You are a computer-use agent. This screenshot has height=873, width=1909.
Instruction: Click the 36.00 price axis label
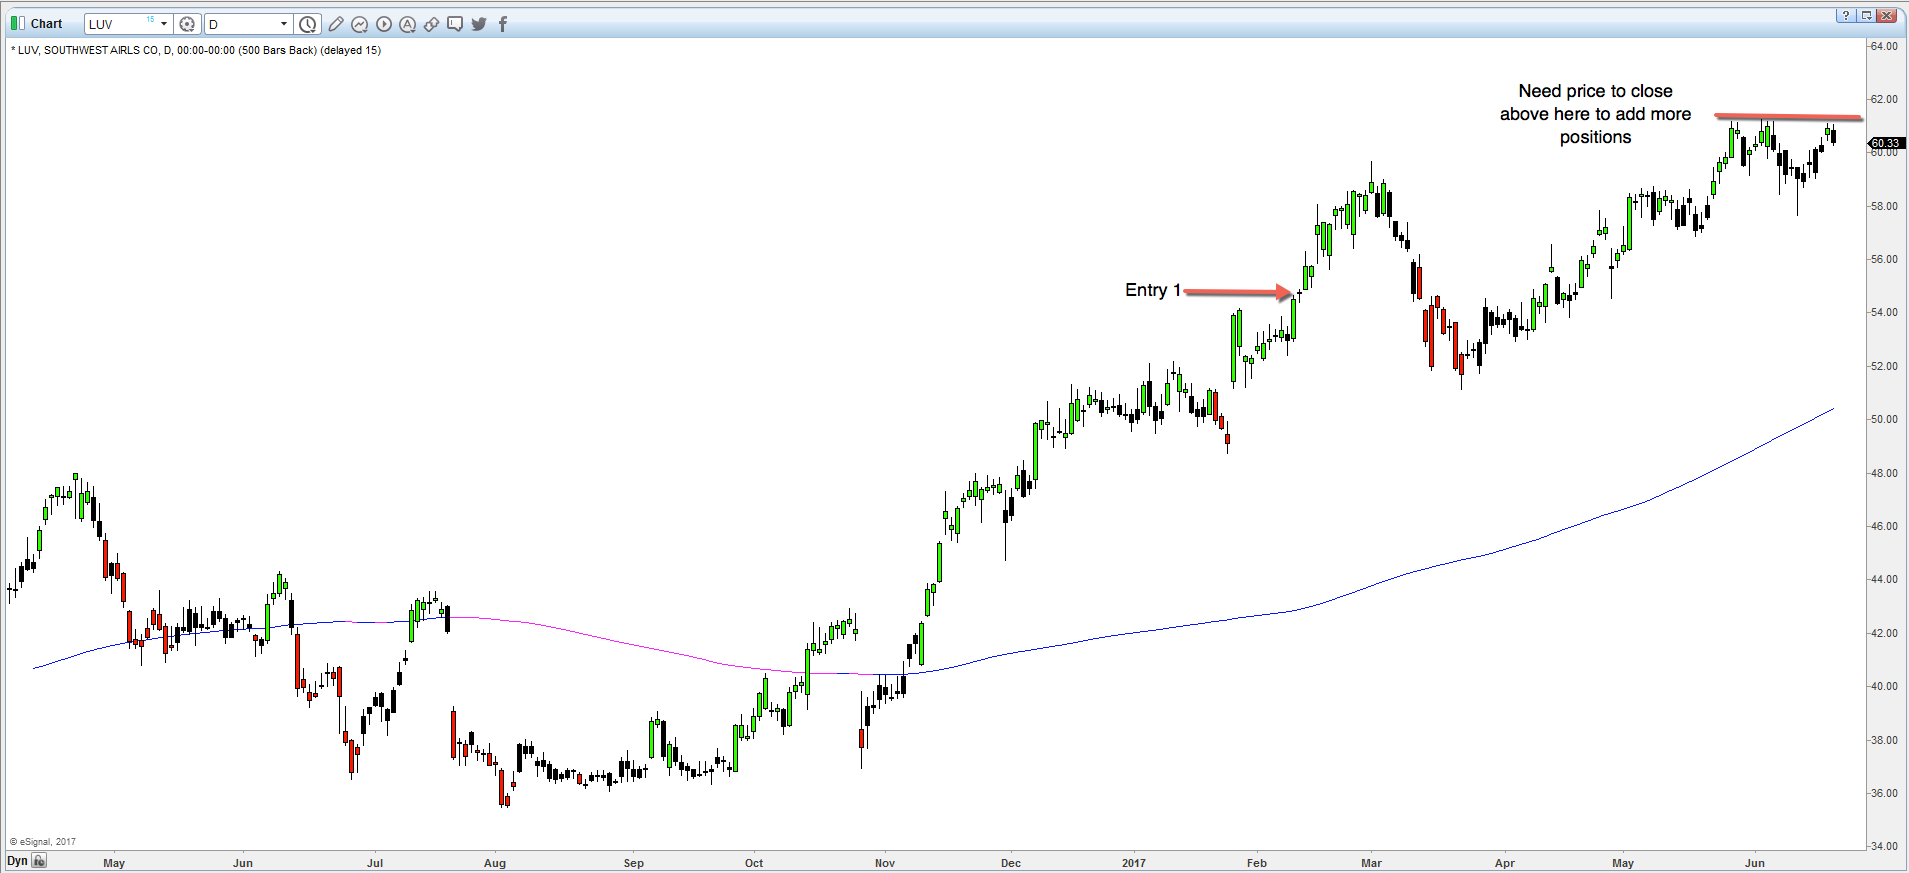click(x=1885, y=793)
